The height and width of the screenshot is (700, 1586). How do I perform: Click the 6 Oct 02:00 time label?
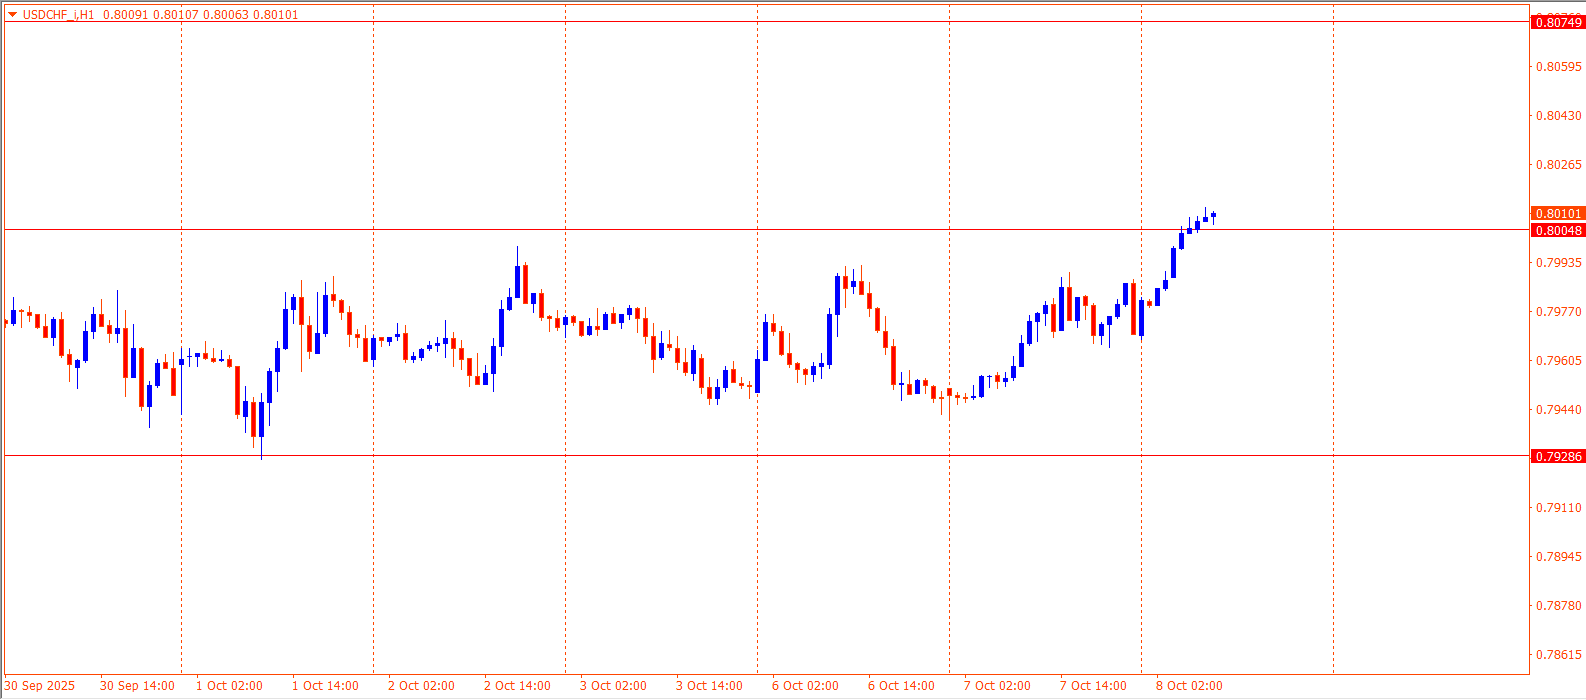pos(805,686)
